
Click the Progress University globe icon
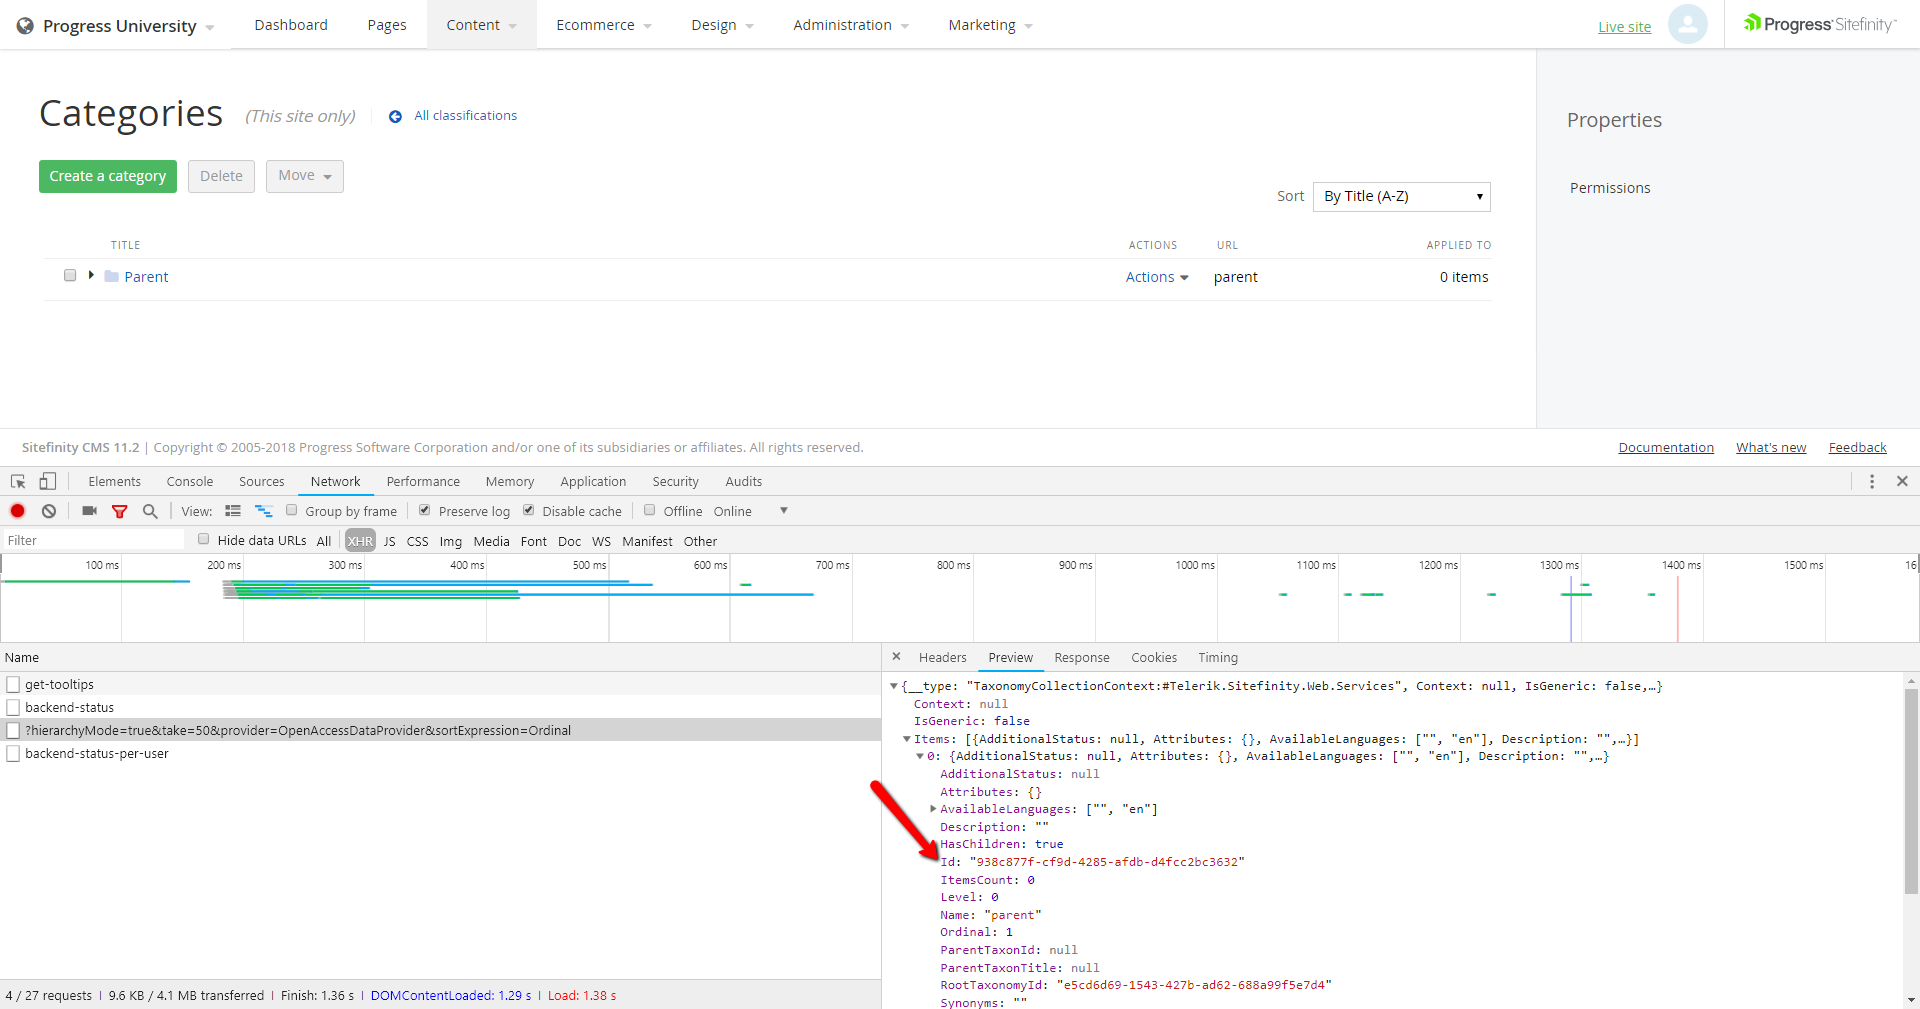pos(25,26)
